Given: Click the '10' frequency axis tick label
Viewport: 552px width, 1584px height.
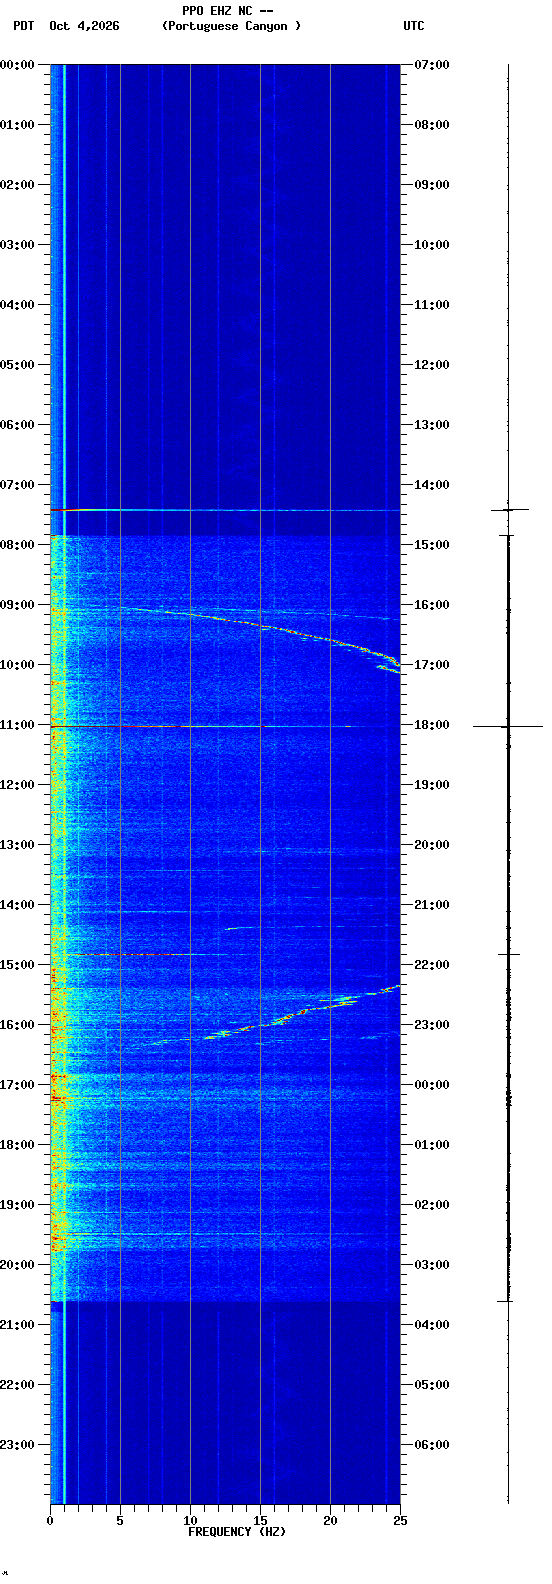Looking at the screenshot, I should (190, 1521).
